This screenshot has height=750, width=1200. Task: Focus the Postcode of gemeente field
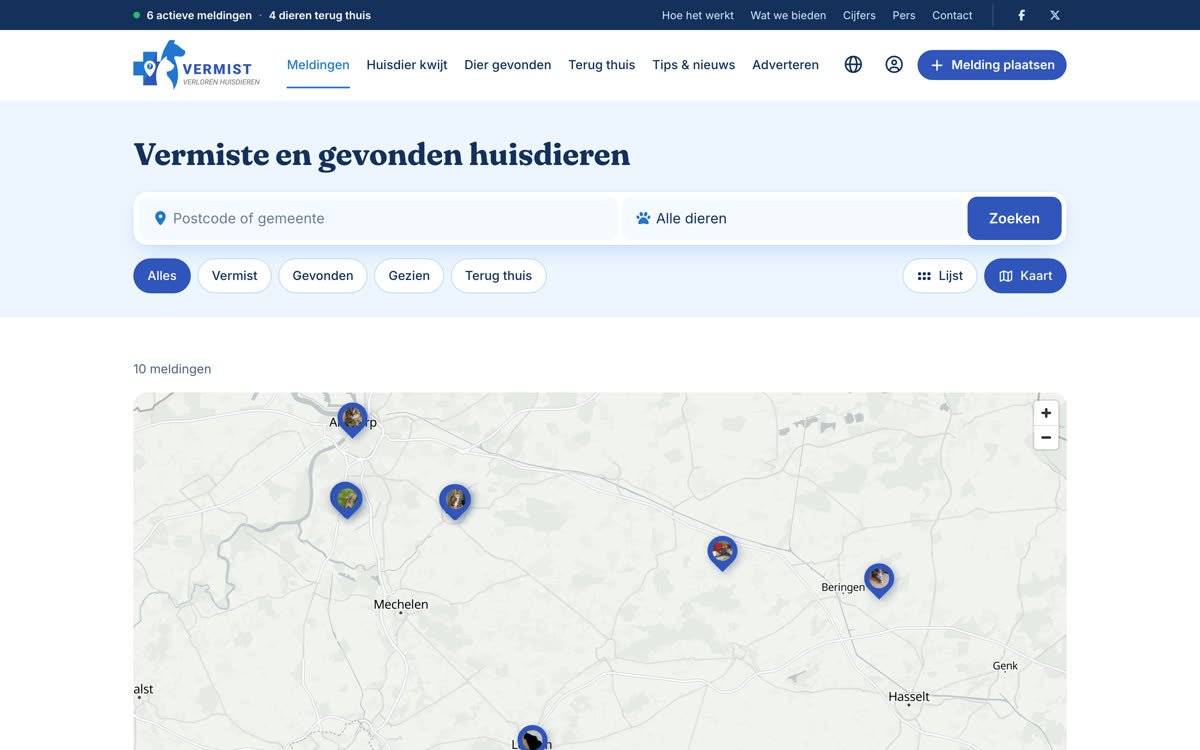pos(378,218)
